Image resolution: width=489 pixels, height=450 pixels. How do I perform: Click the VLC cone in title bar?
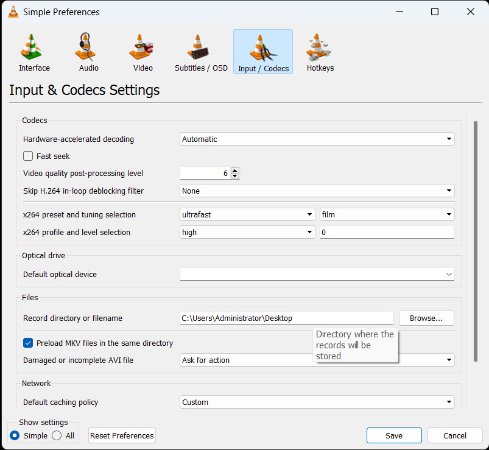pyautogui.click(x=13, y=12)
